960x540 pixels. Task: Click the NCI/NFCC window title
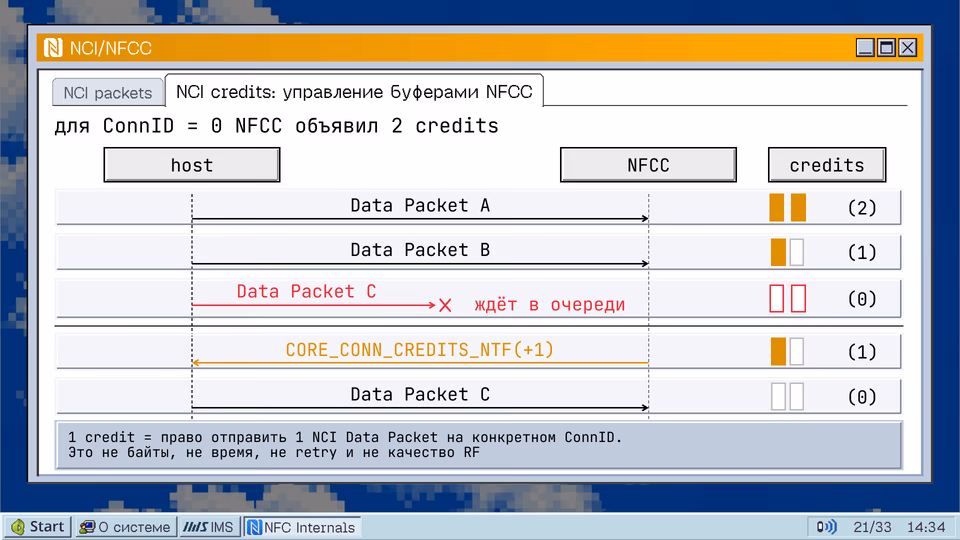coord(111,48)
